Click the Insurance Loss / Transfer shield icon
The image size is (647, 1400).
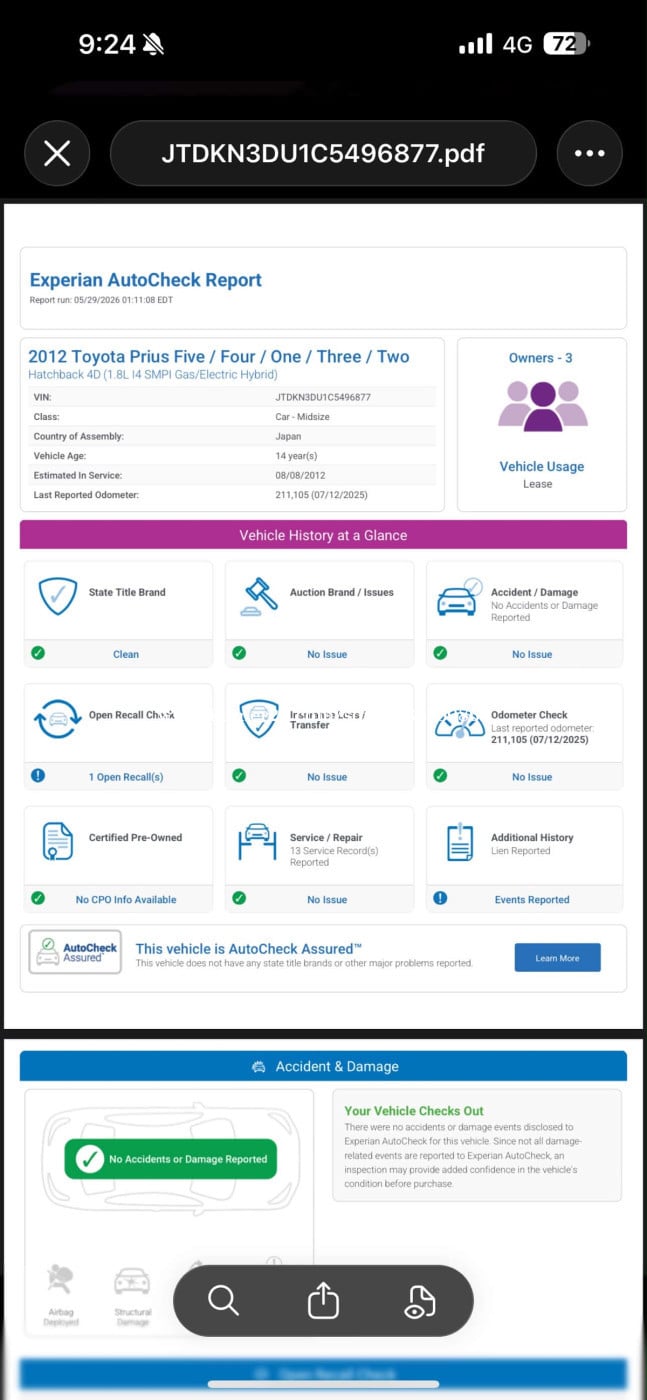[259, 719]
